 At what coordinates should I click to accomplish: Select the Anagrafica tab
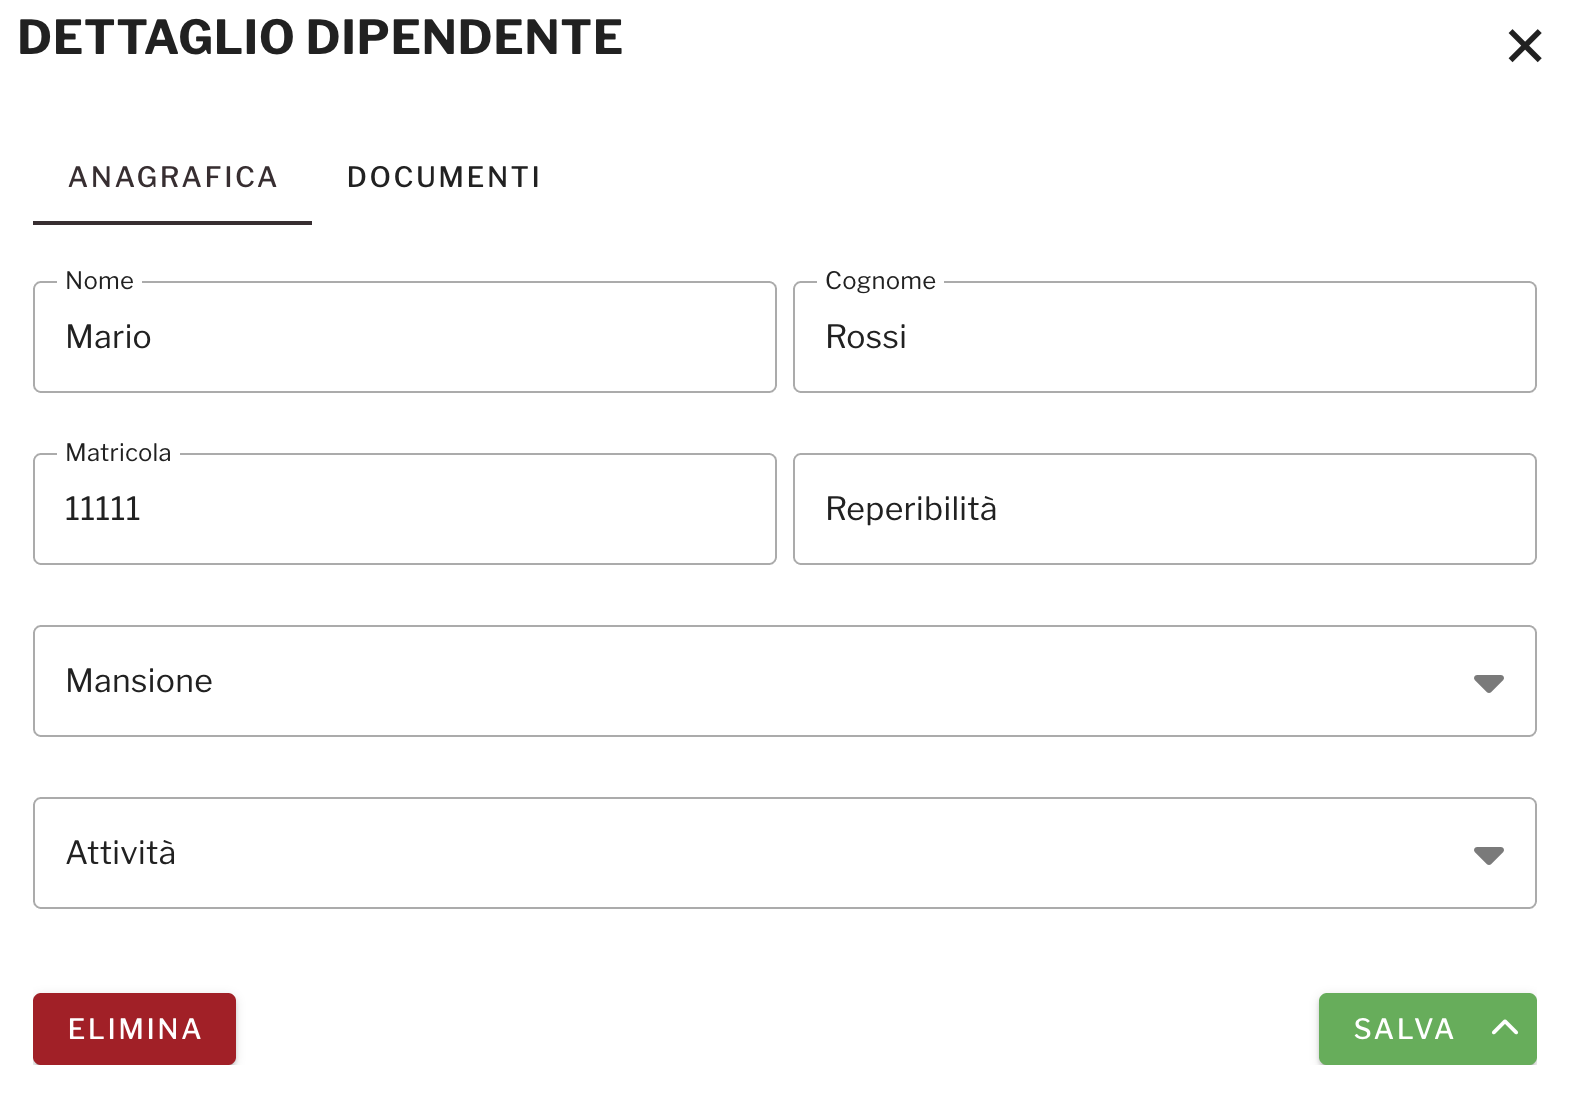(x=172, y=178)
